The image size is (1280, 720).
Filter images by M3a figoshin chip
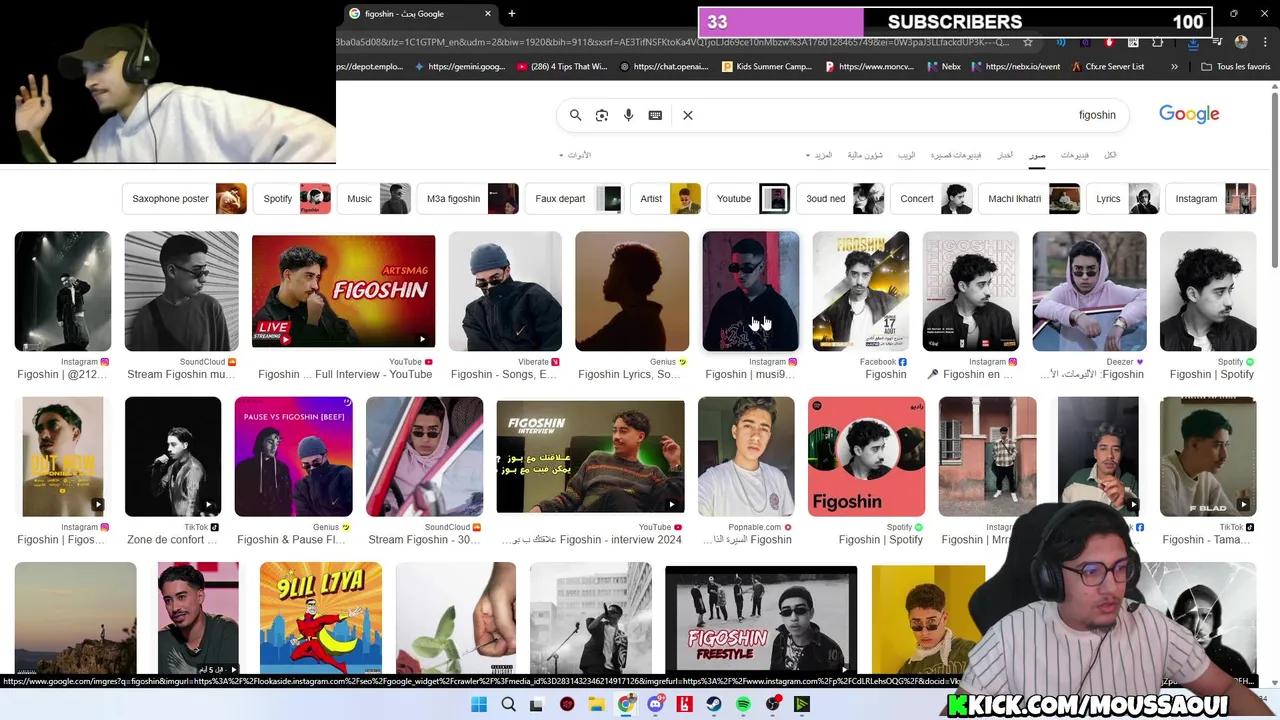(468, 198)
